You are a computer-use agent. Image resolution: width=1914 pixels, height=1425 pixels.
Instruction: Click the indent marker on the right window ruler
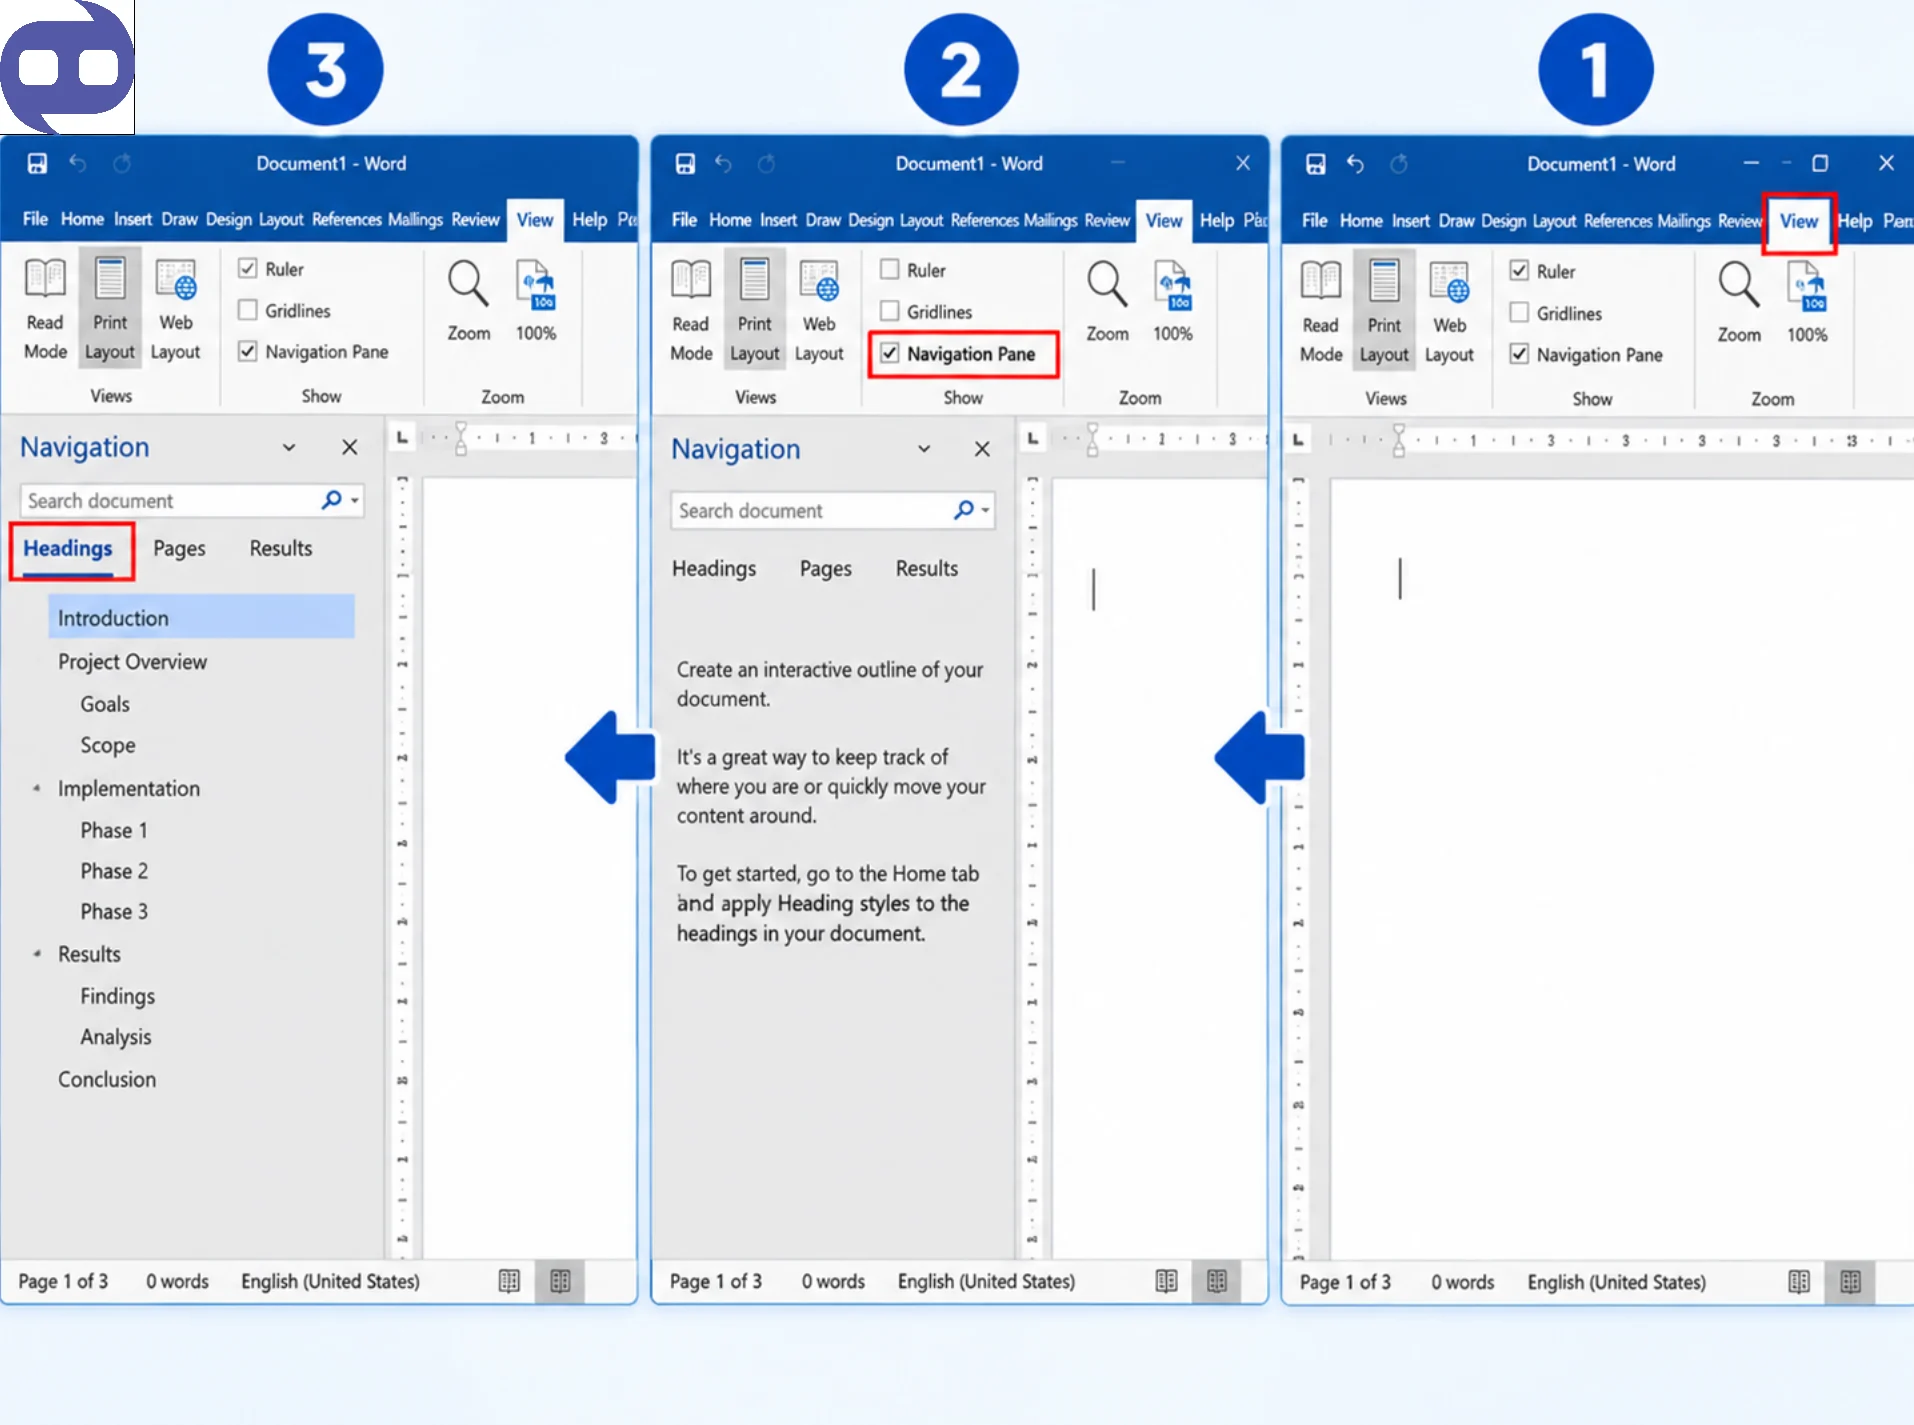[x=1398, y=439]
